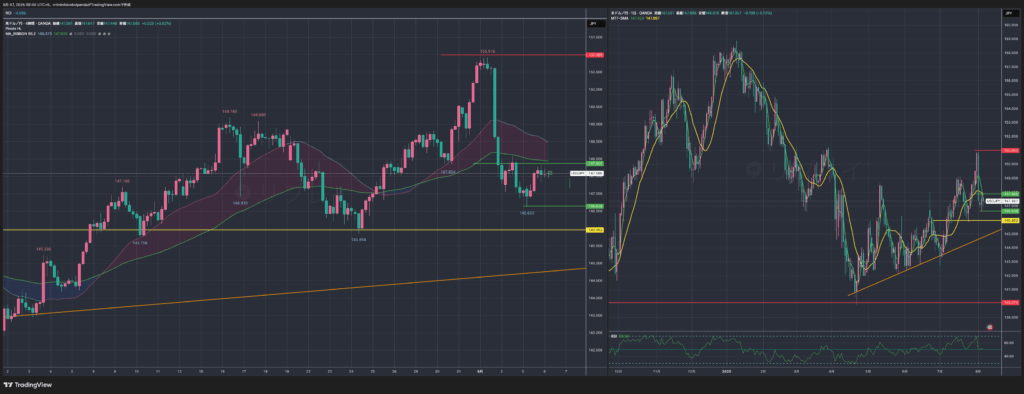Click the pivot label 145.236

tap(43, 249)
